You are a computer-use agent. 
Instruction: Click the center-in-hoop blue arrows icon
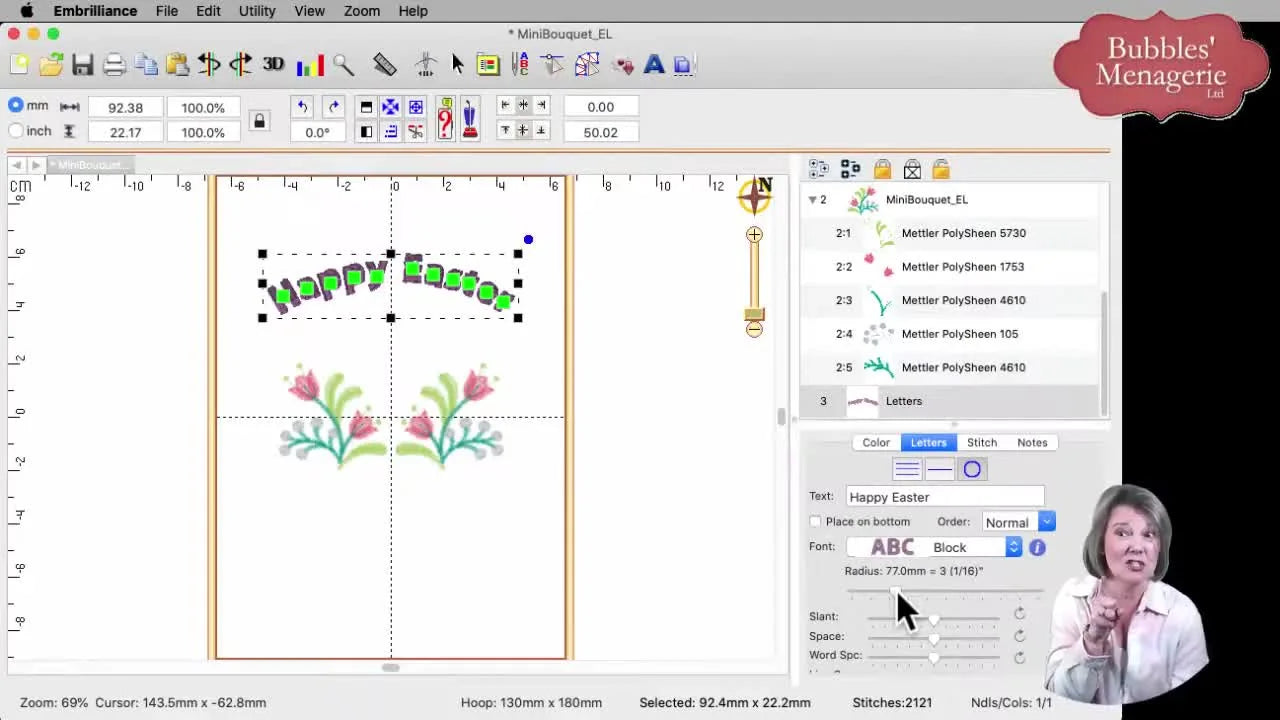391,107
